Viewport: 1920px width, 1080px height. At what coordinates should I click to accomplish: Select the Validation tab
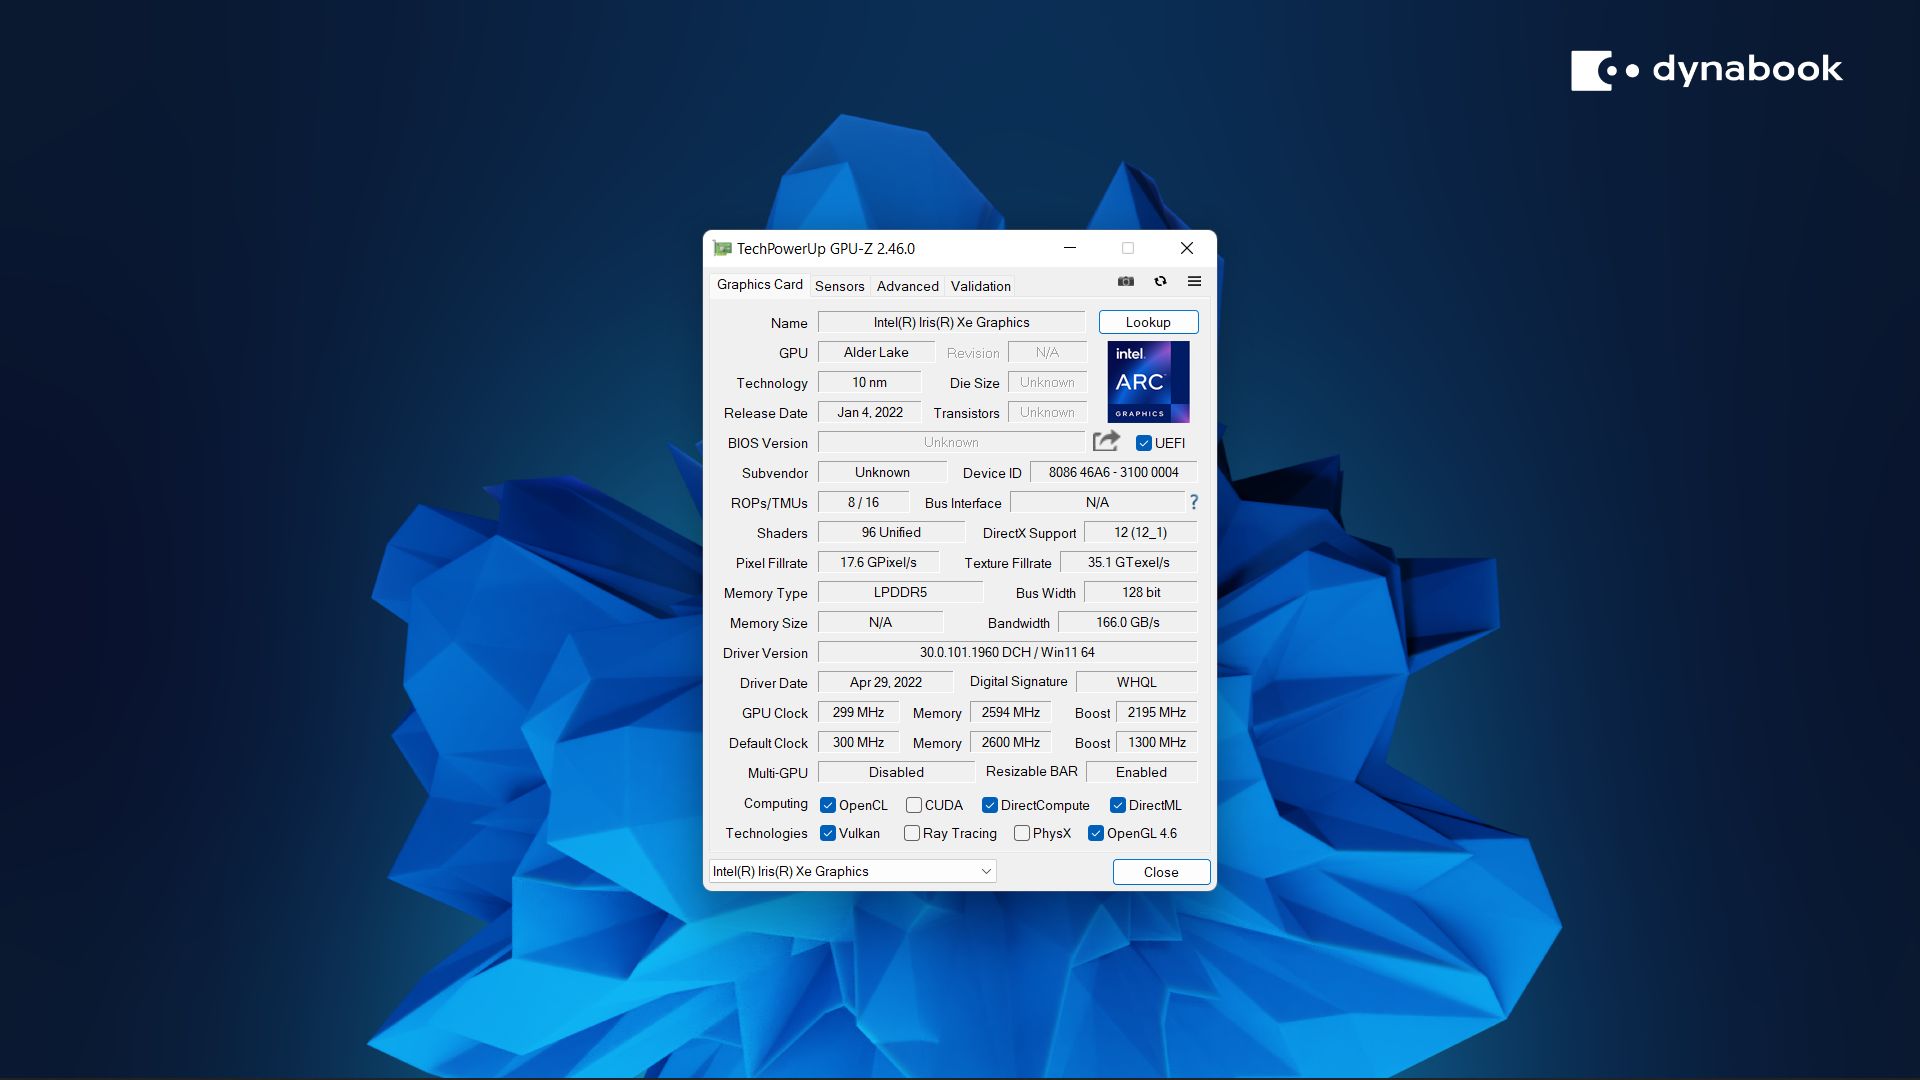click(979, 286)
